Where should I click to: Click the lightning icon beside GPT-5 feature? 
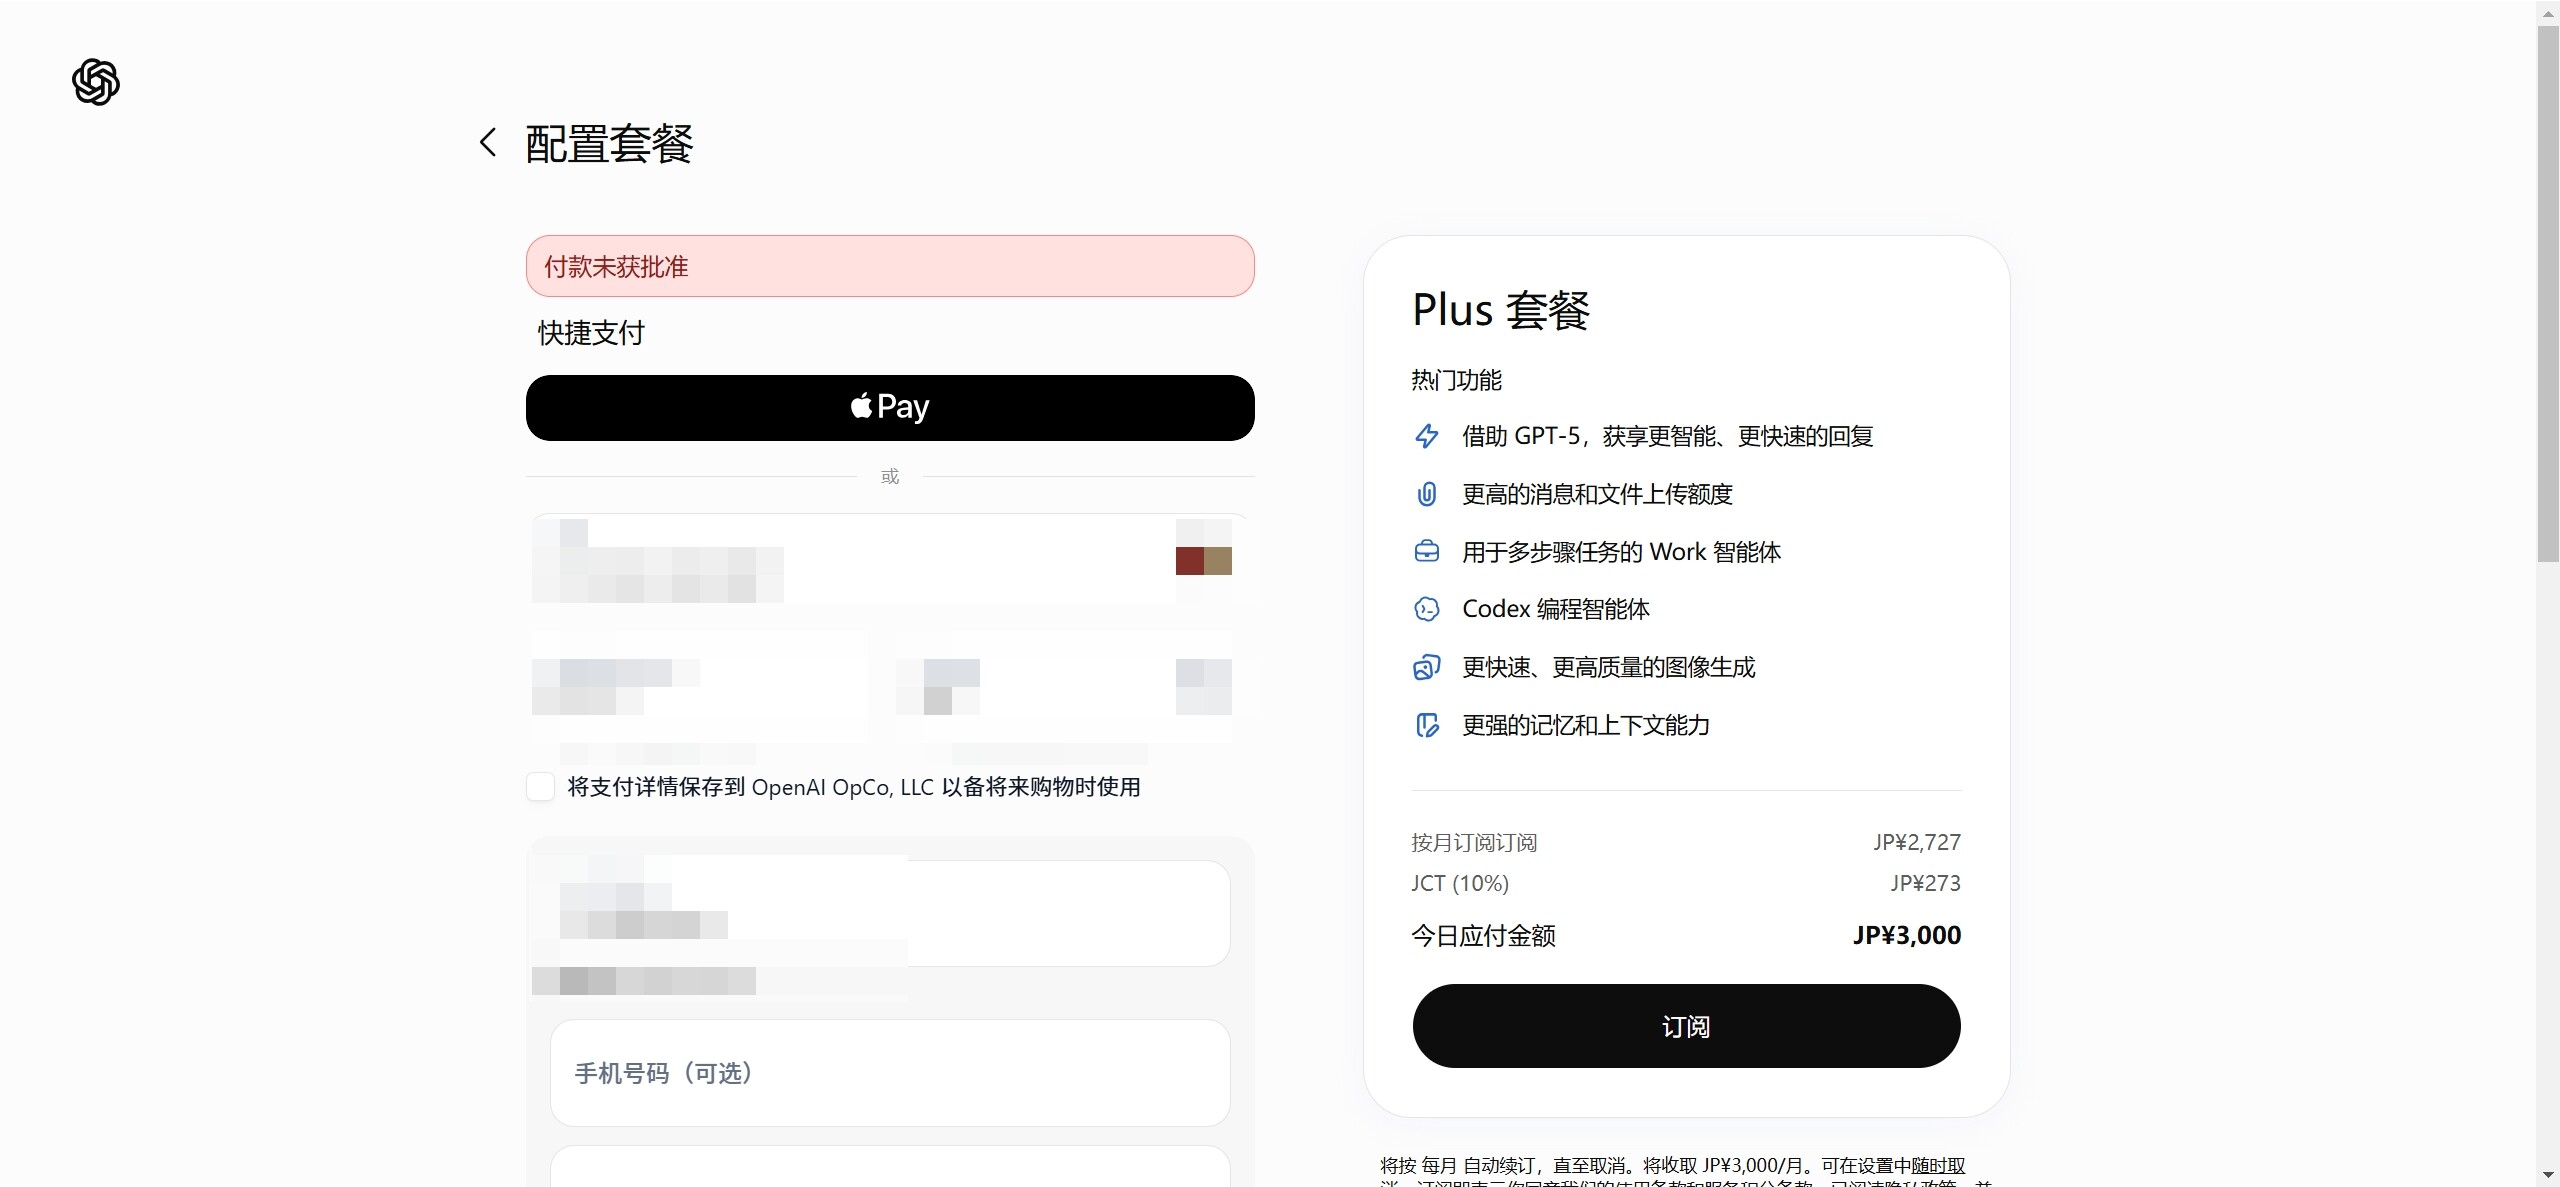(x=1427, y=436)
